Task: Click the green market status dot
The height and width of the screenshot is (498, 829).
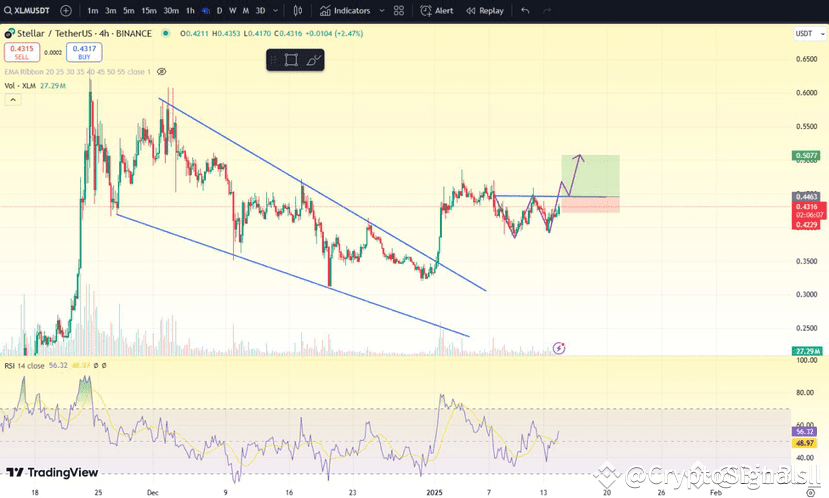Action: click(x=165, y=33)
